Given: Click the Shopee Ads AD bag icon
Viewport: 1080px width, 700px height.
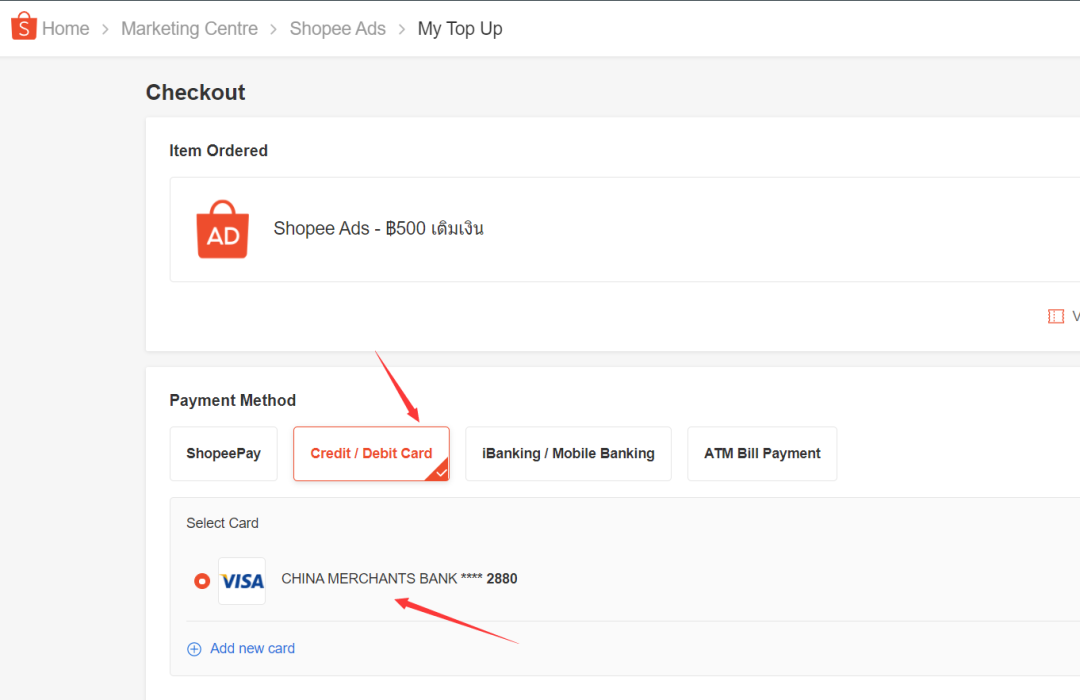Looking at the screenshot, I should tap(222, 229).
